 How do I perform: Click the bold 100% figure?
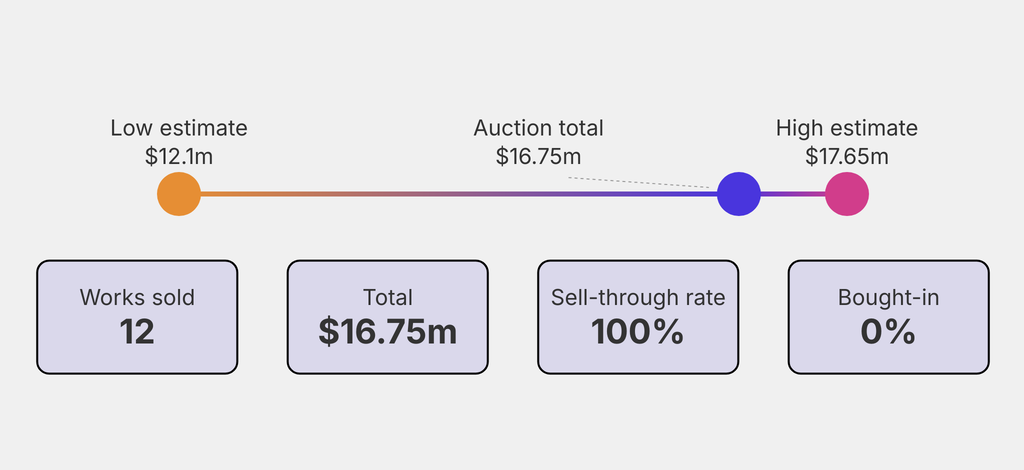click(x=638, y=332)
